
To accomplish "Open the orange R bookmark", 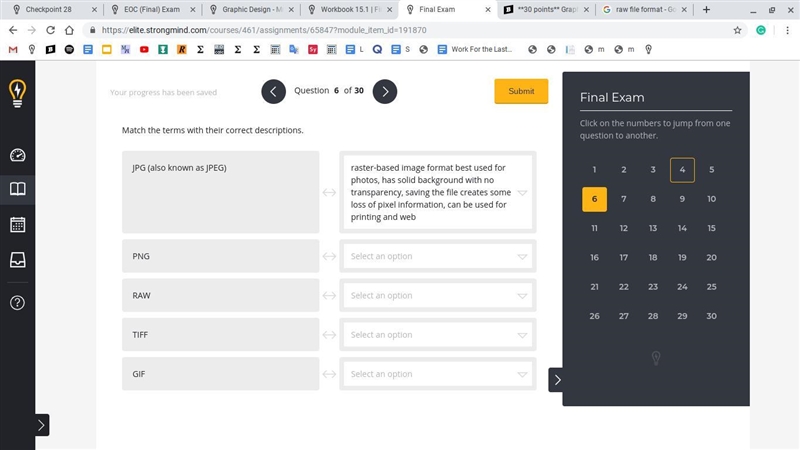I will click(182, 49).
